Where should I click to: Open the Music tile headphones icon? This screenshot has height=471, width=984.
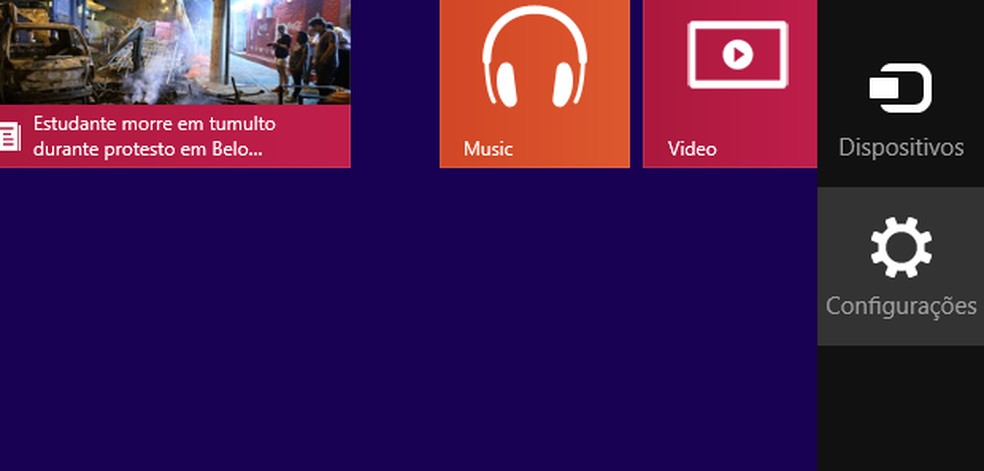click(535, 57)
